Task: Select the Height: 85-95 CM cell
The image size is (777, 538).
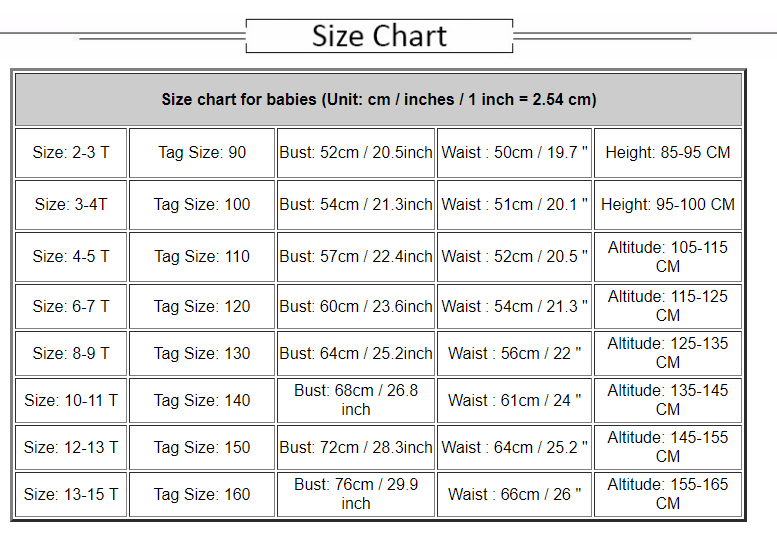Action: 668,153
